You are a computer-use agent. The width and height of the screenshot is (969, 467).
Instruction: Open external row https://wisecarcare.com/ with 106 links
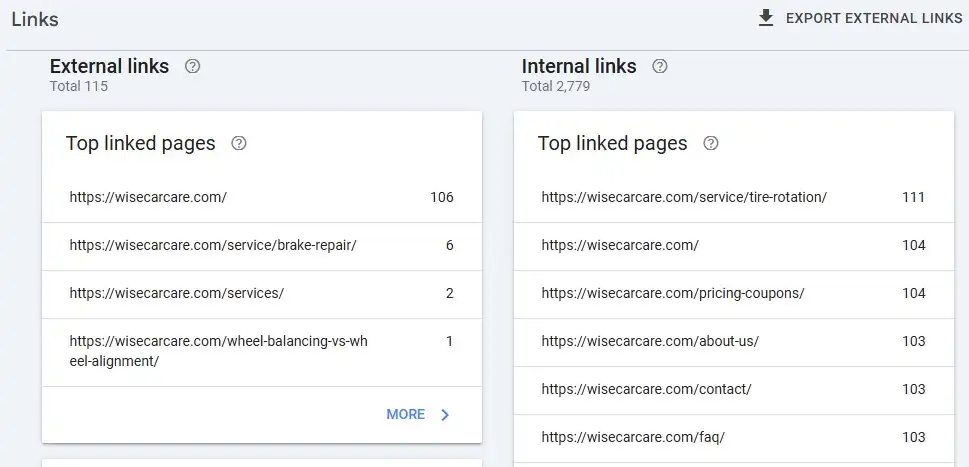click(262, 198)
